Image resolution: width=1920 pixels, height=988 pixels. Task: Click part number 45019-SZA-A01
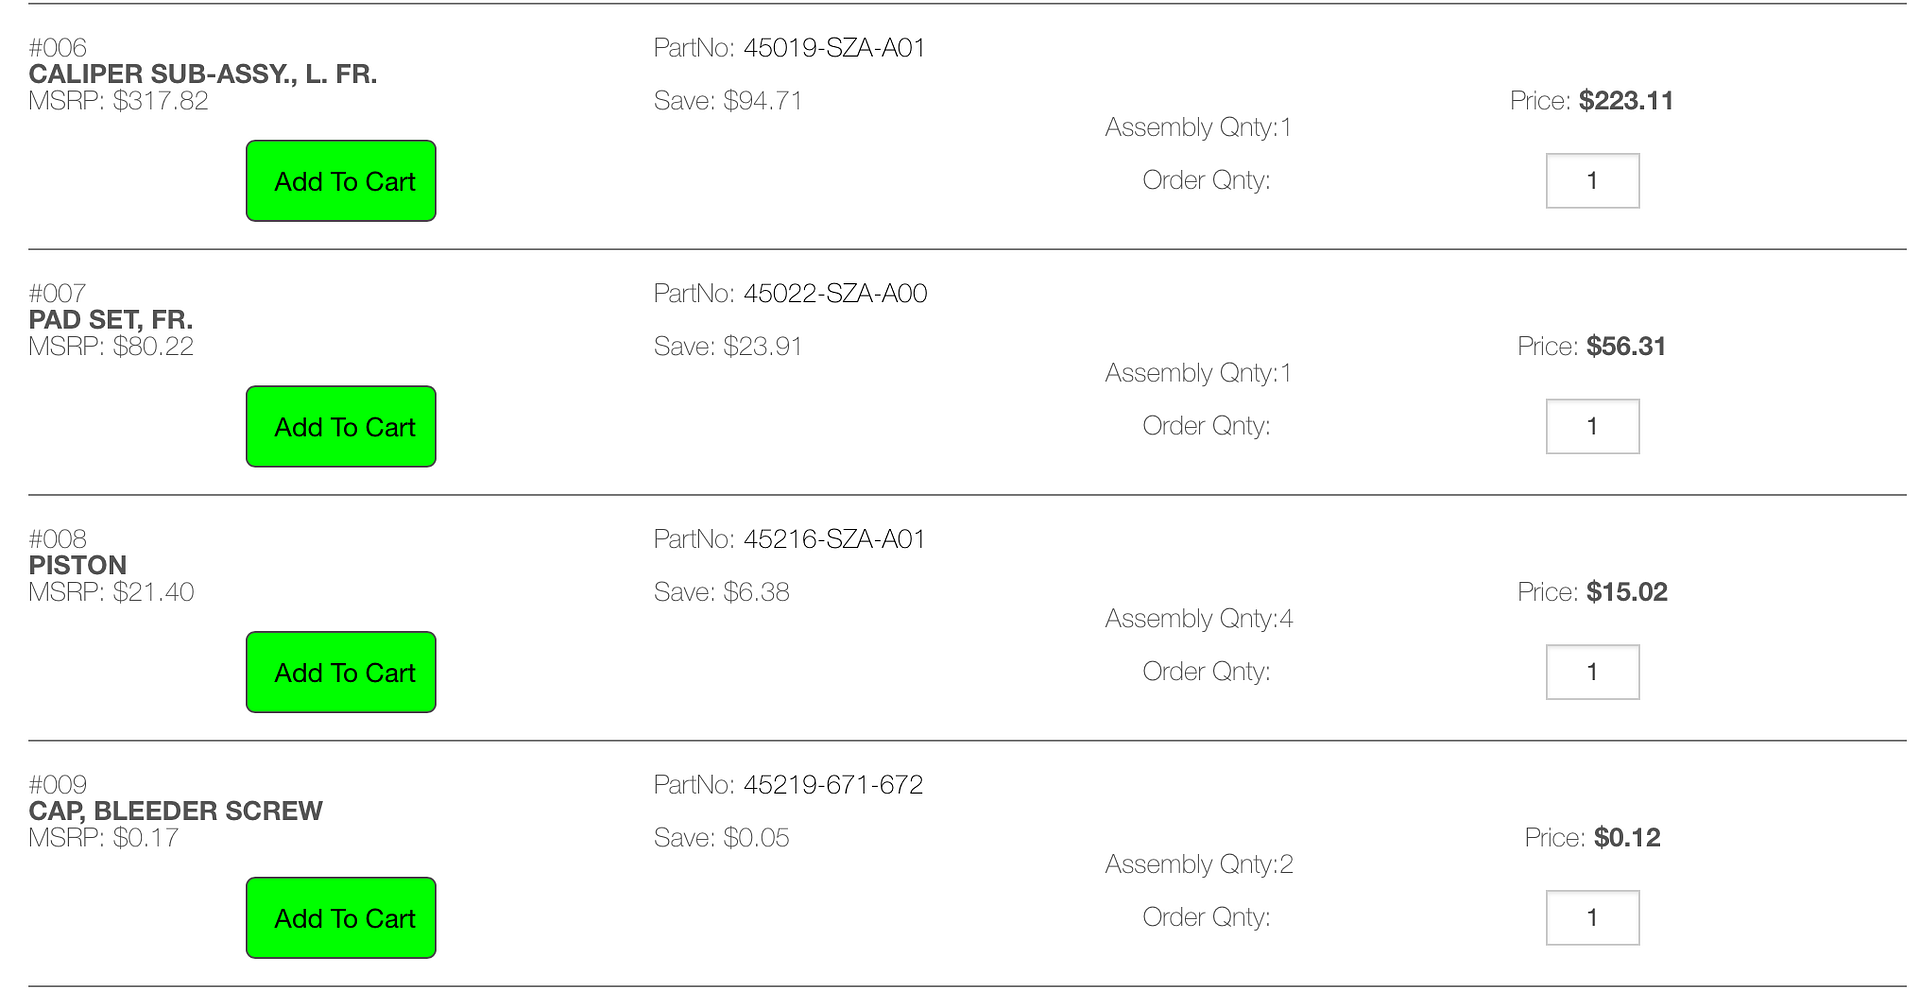(x=834, y=48)
